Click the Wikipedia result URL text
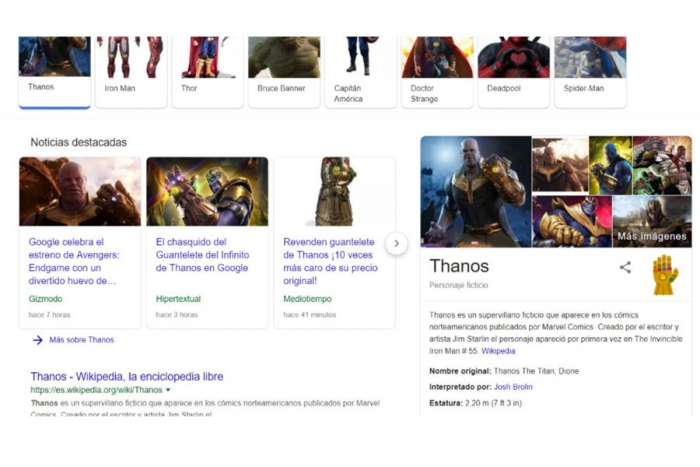 [x=96, y=390]
